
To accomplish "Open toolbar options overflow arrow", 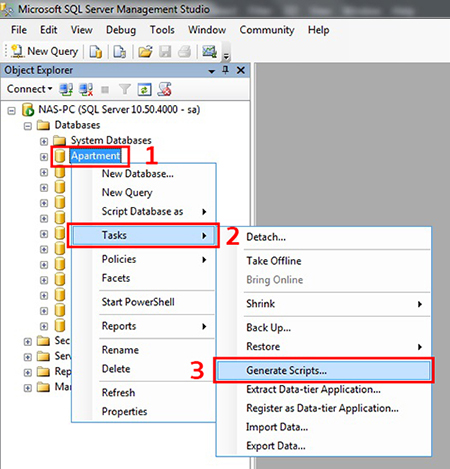I will [226, 56].
